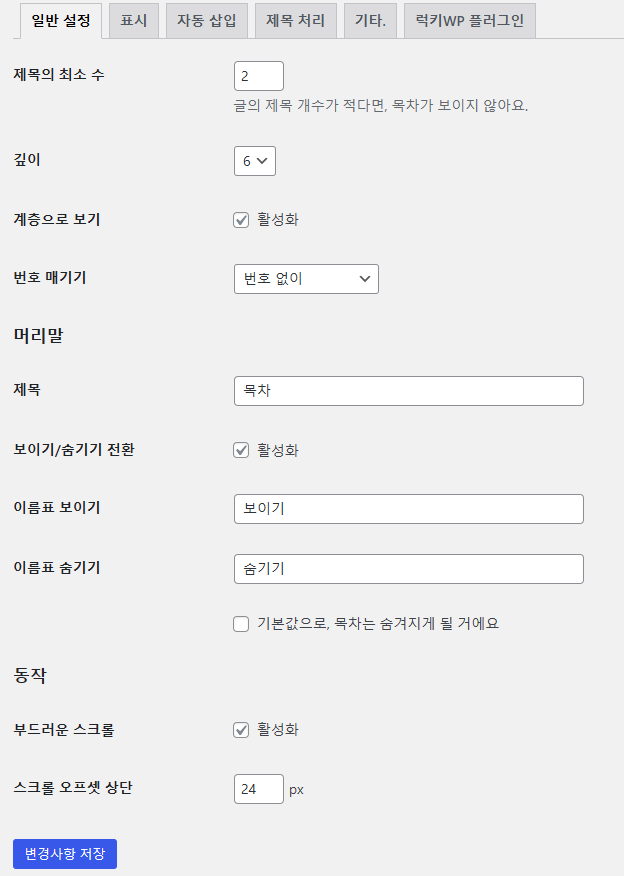Focus the 이름표 숨기기 input

click(408, 568)
